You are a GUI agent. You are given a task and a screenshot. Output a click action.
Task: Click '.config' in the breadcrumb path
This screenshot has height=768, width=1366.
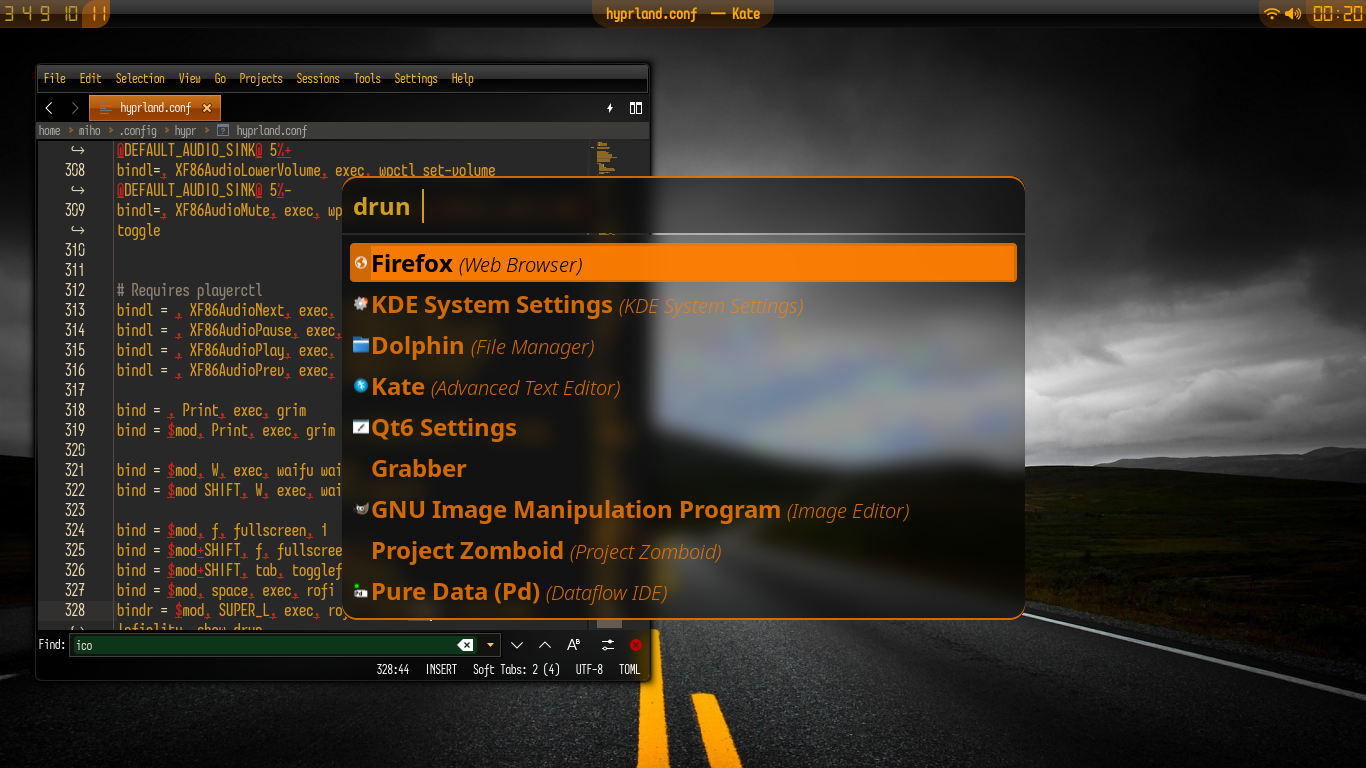(x=138, y=131)
